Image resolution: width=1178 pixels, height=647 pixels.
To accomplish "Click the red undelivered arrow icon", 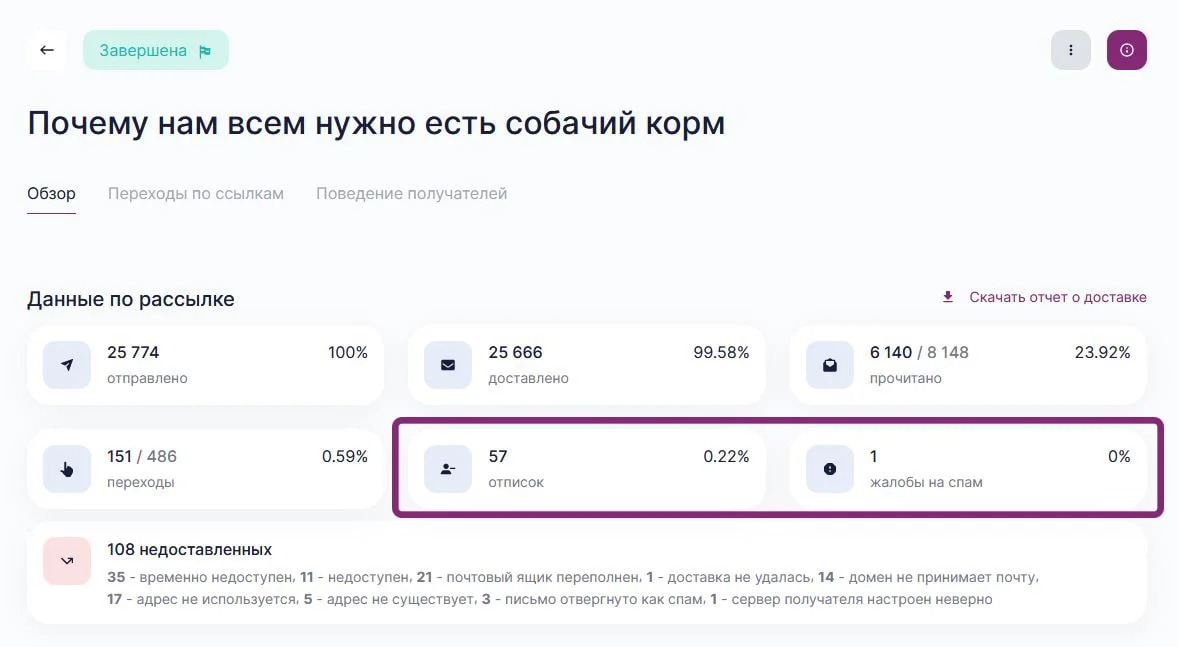I will (x=67, y=561).
